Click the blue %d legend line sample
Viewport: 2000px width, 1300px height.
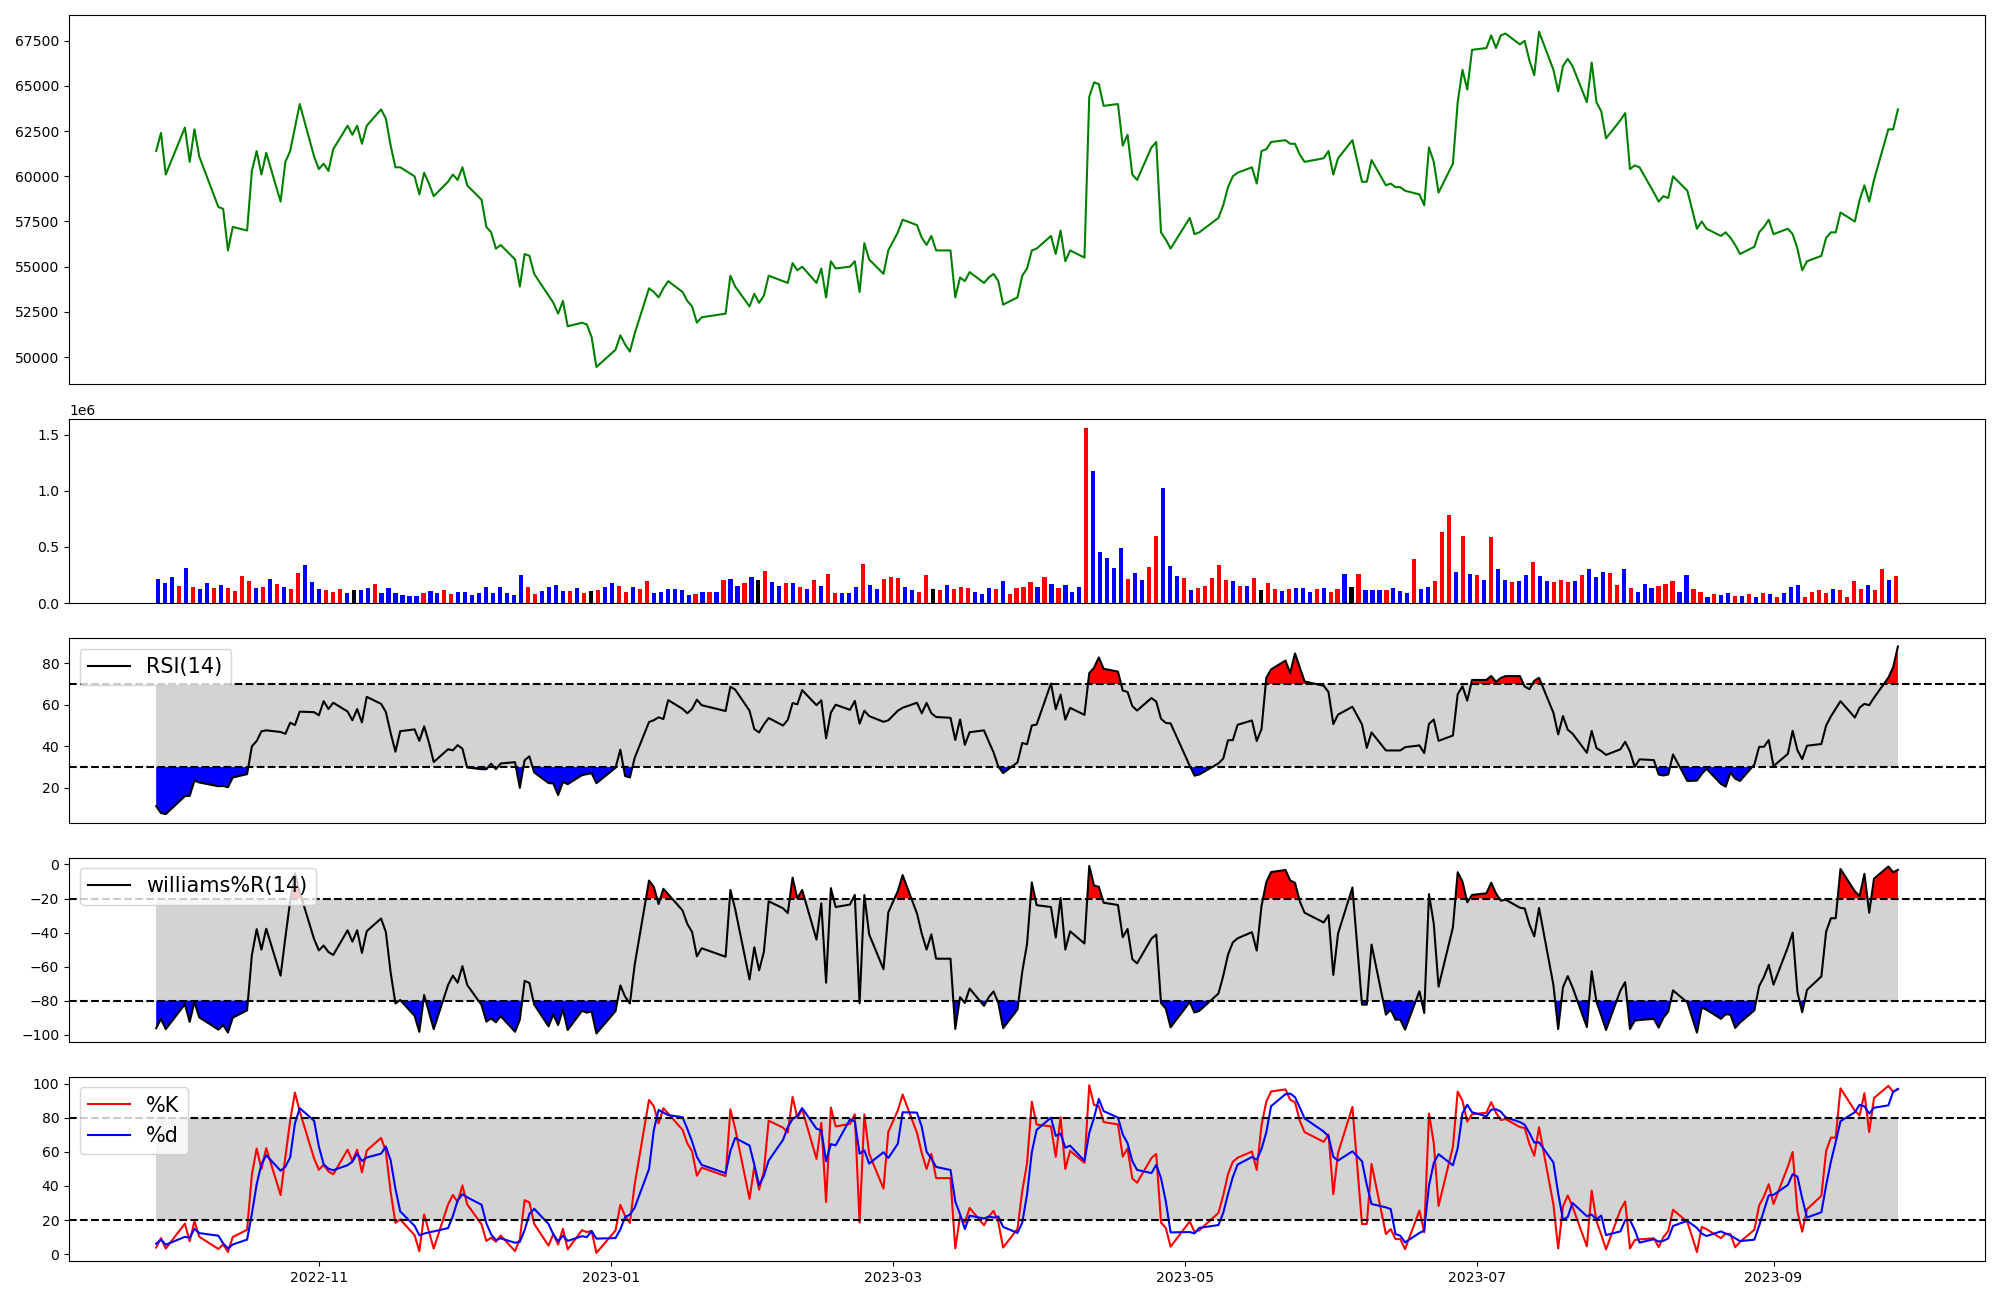tap(109, 1135)
